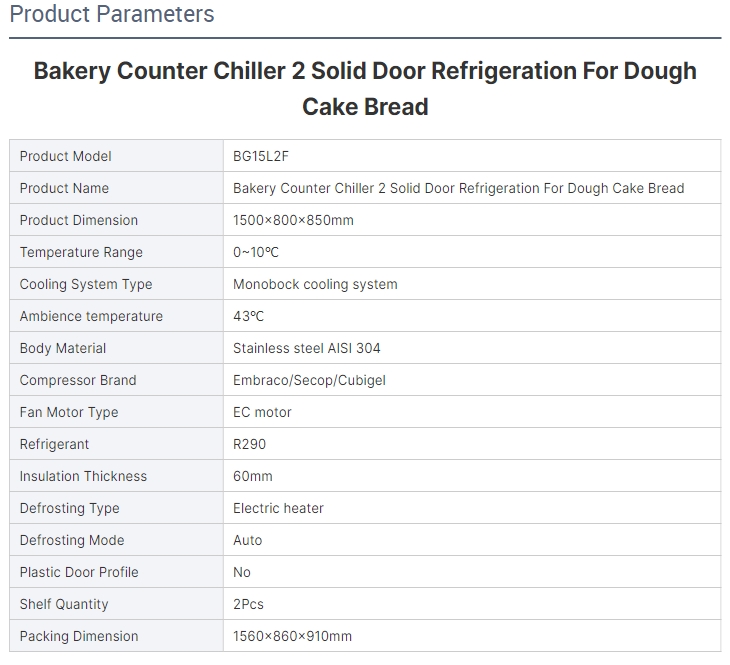Select the Stainless steel AISI 304 value

coord(307,348)
